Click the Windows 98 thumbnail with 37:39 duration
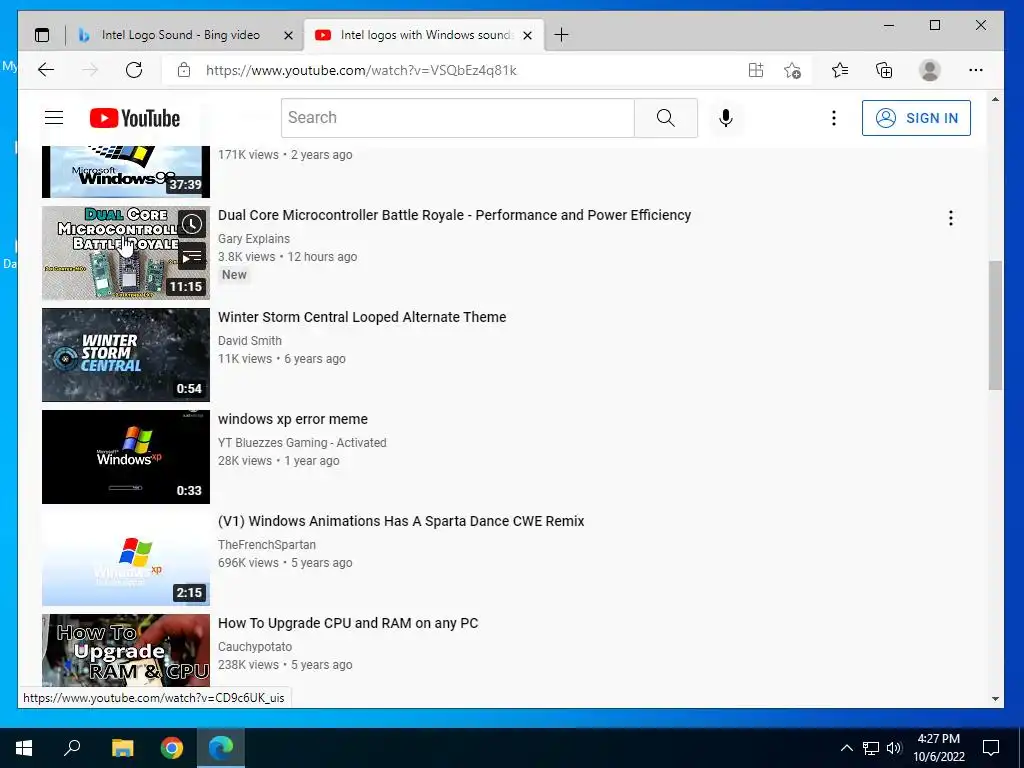This screenshot has width=1024, height=768. coord(126,172)
